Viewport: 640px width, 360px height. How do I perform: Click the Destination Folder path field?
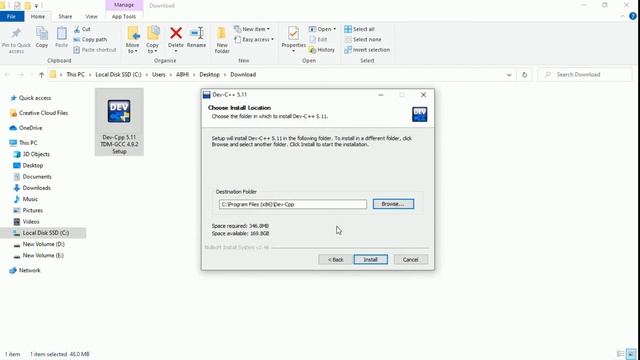(x=293, y=204)
